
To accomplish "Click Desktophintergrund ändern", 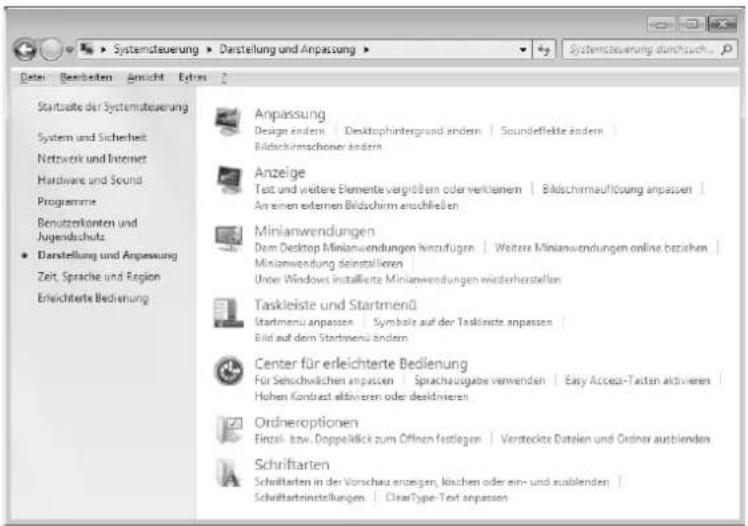I will (413, 131).
